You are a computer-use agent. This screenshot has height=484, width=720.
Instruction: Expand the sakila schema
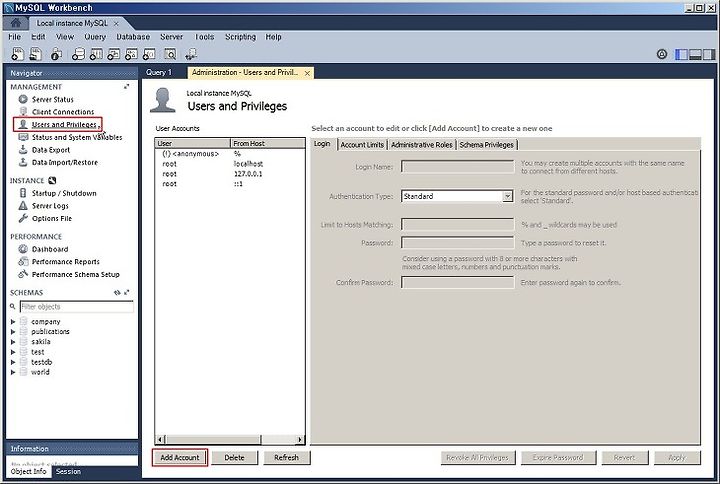[x=13, y=342]
